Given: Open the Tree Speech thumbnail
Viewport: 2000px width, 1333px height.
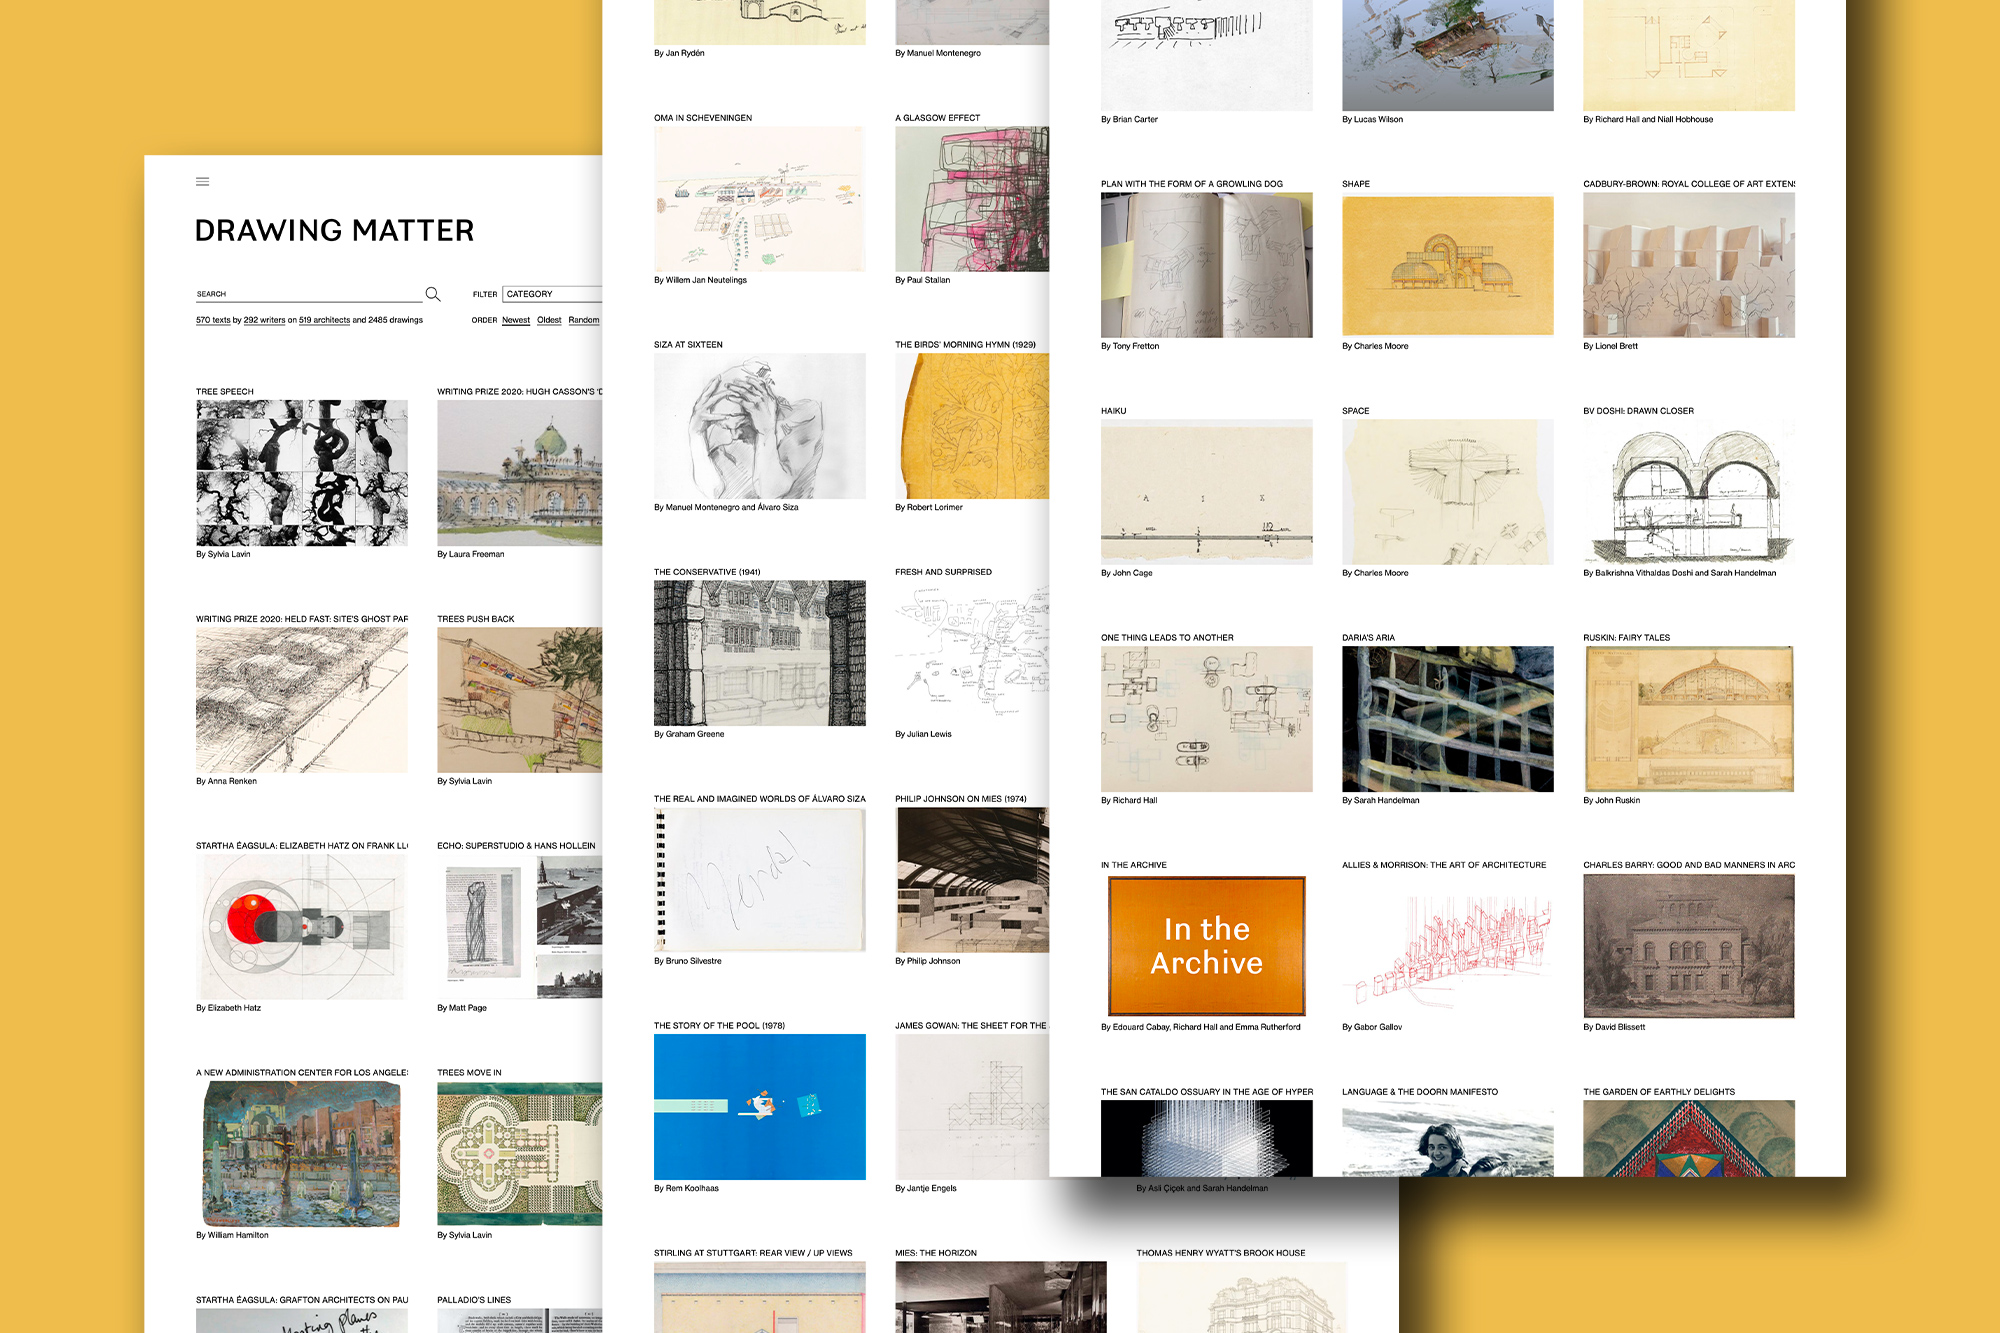Looking at the screenshot, I should [302, 473].
